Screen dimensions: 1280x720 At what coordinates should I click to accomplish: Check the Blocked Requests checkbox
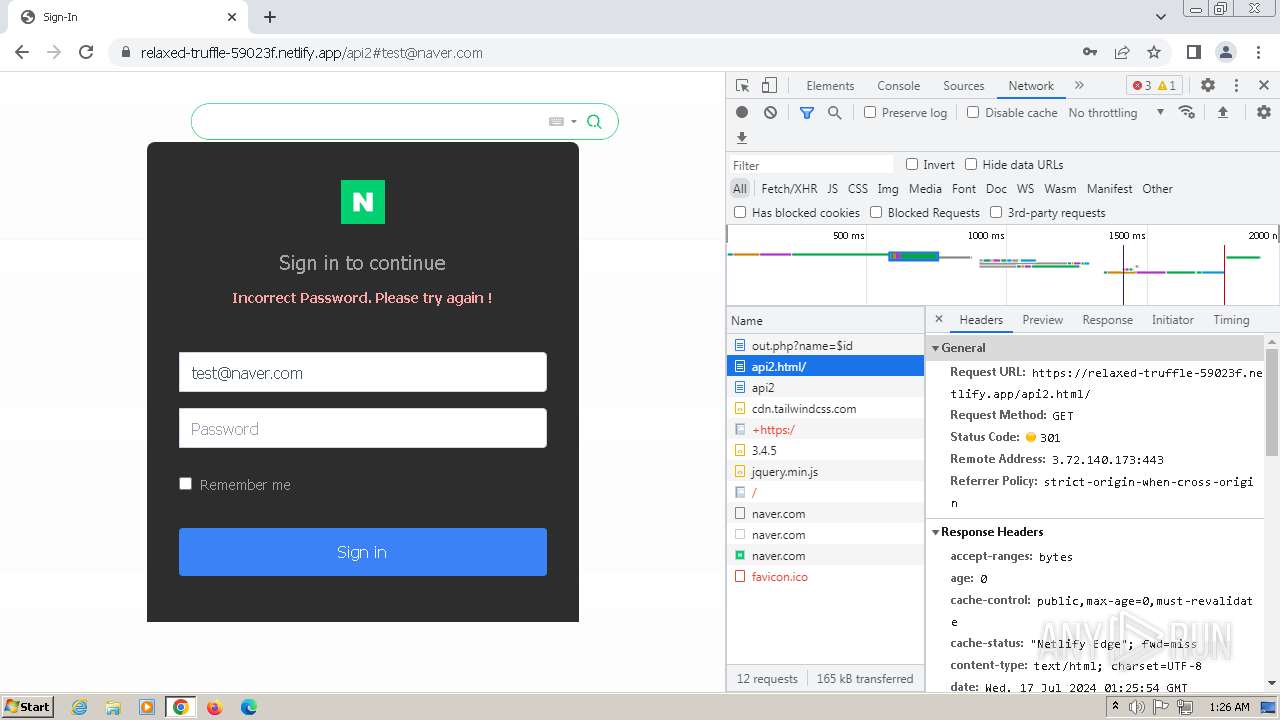pos(876,212)
